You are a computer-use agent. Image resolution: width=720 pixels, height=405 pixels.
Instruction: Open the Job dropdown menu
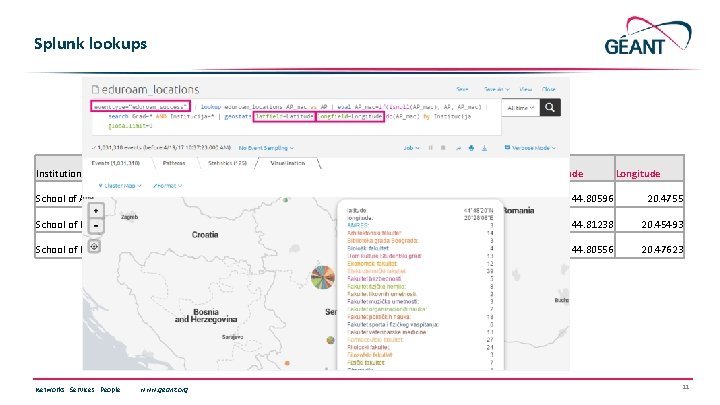[411, 148]
